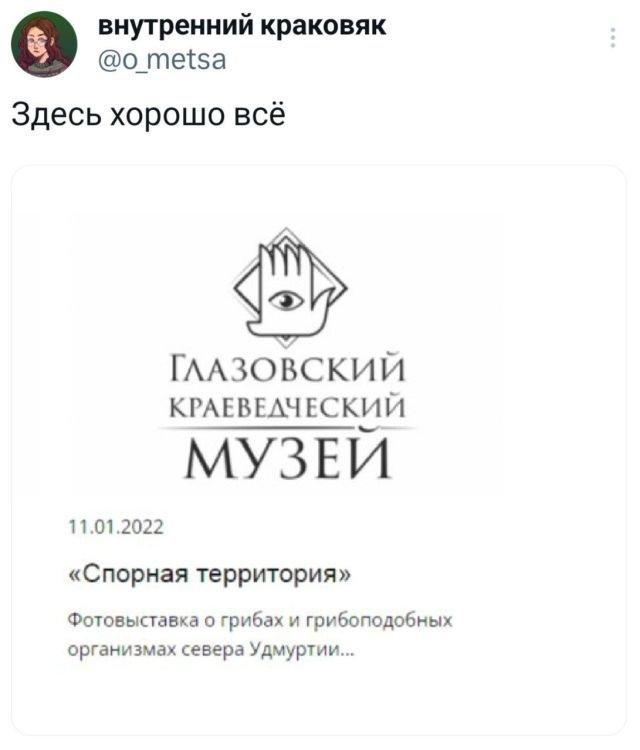The width and height of the screenshot is (640, 750).
Task: Click the author's profile avatar
Action: coord(44,44)
